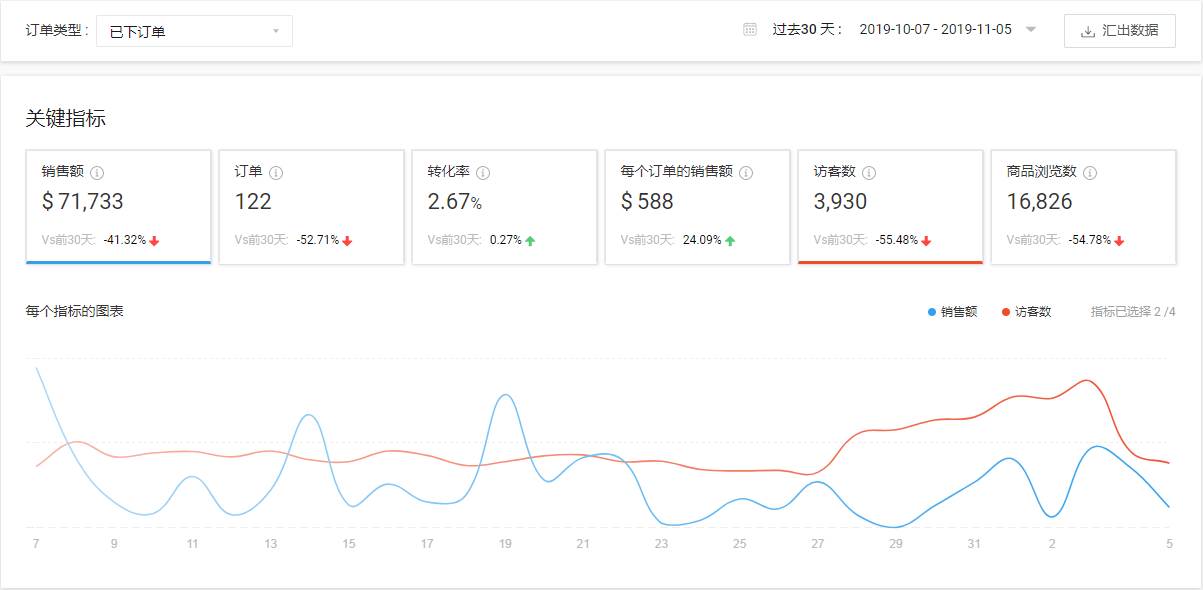Click the red down arrow beside -54.78%
1203x590 pixels.
point(1119,241)
